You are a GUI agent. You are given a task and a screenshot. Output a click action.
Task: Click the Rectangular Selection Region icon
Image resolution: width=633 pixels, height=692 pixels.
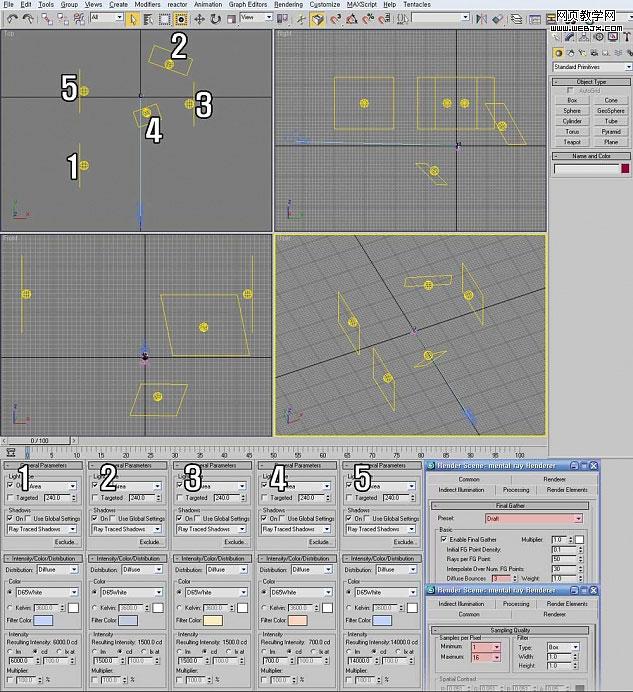[164, 19]
